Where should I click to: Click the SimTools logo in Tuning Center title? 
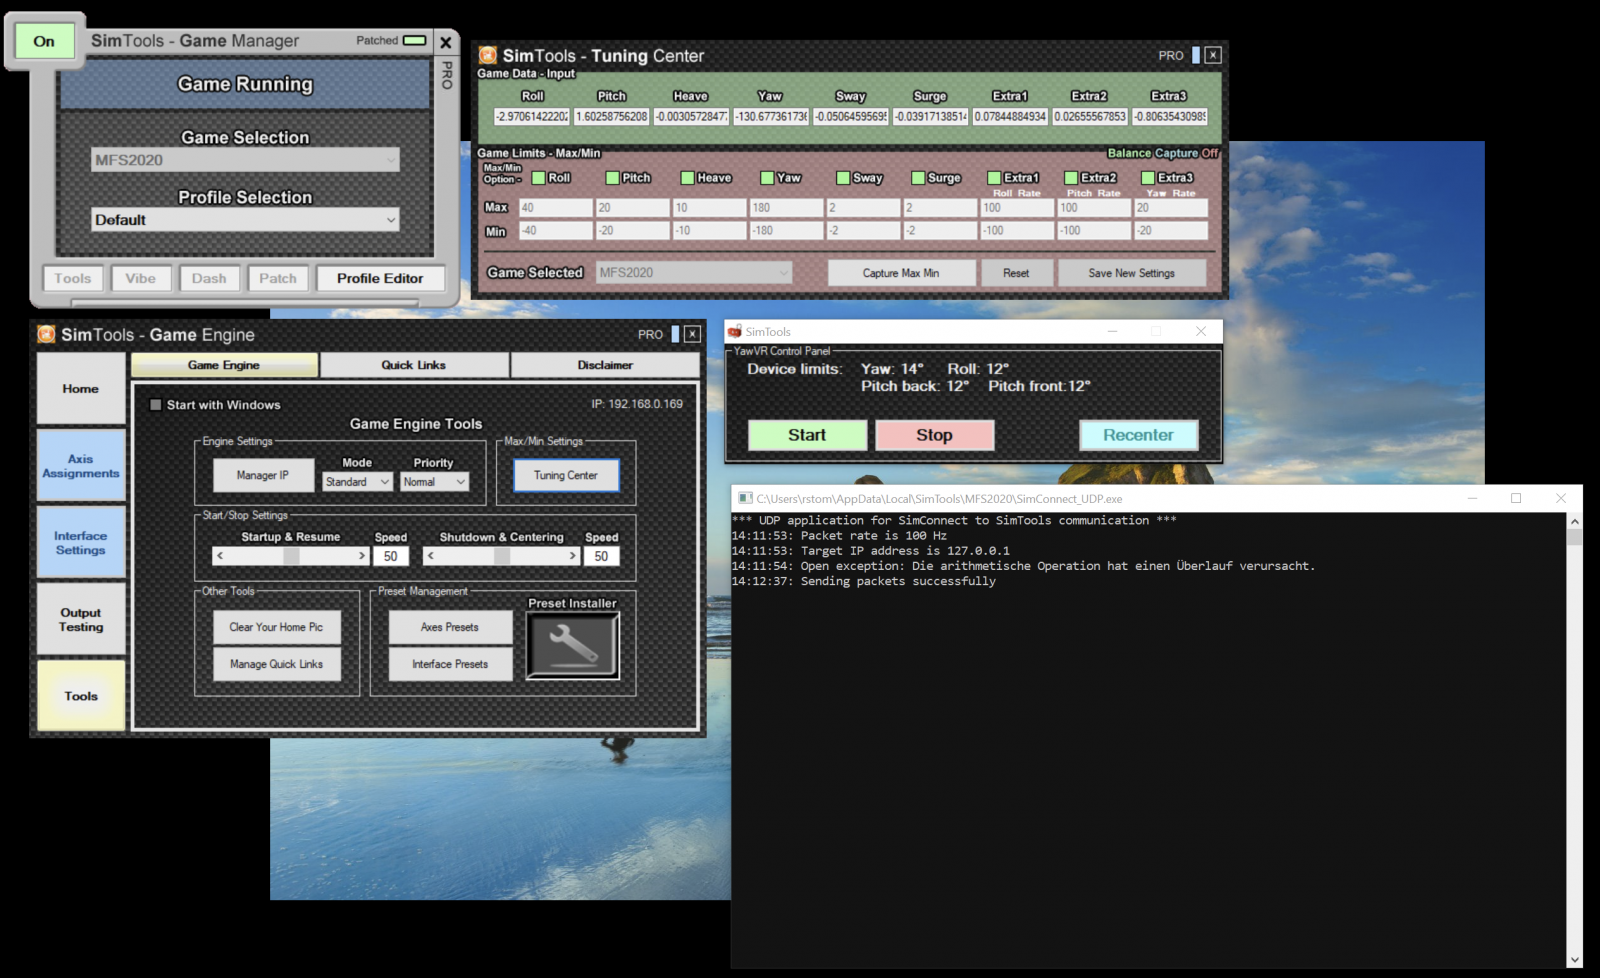[488, 56]
